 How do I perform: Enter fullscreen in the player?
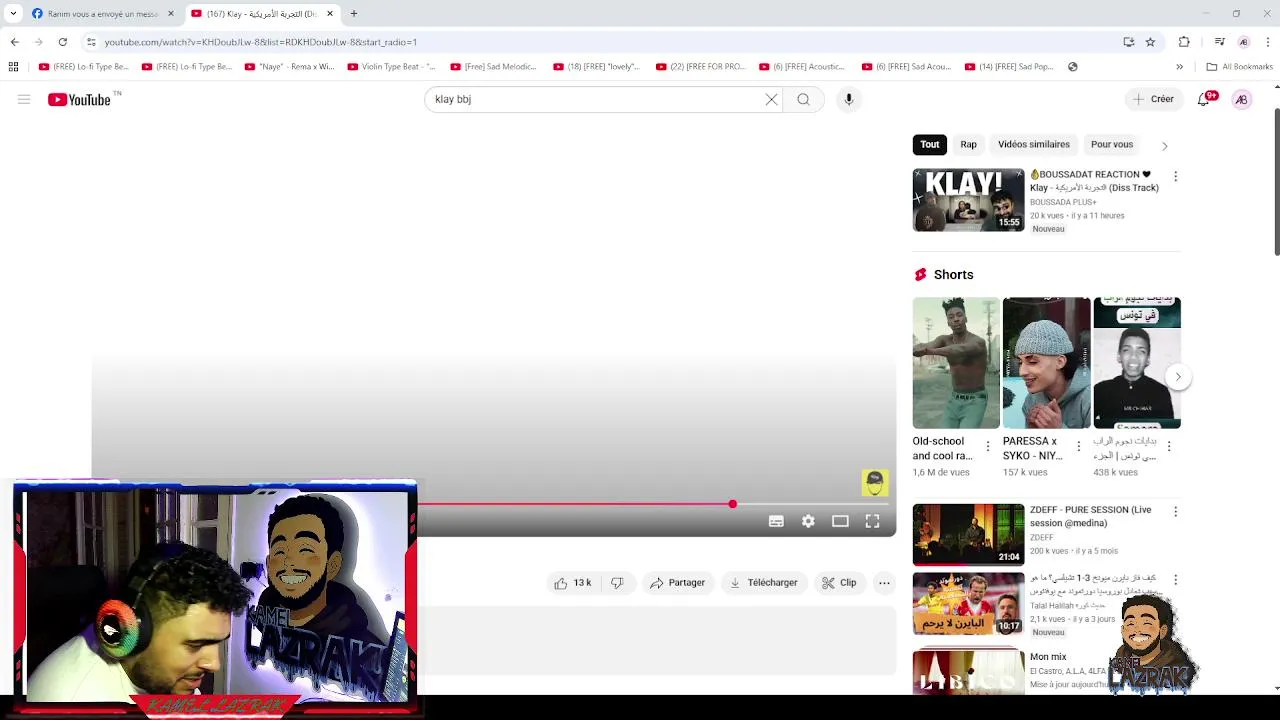[872, 521]
